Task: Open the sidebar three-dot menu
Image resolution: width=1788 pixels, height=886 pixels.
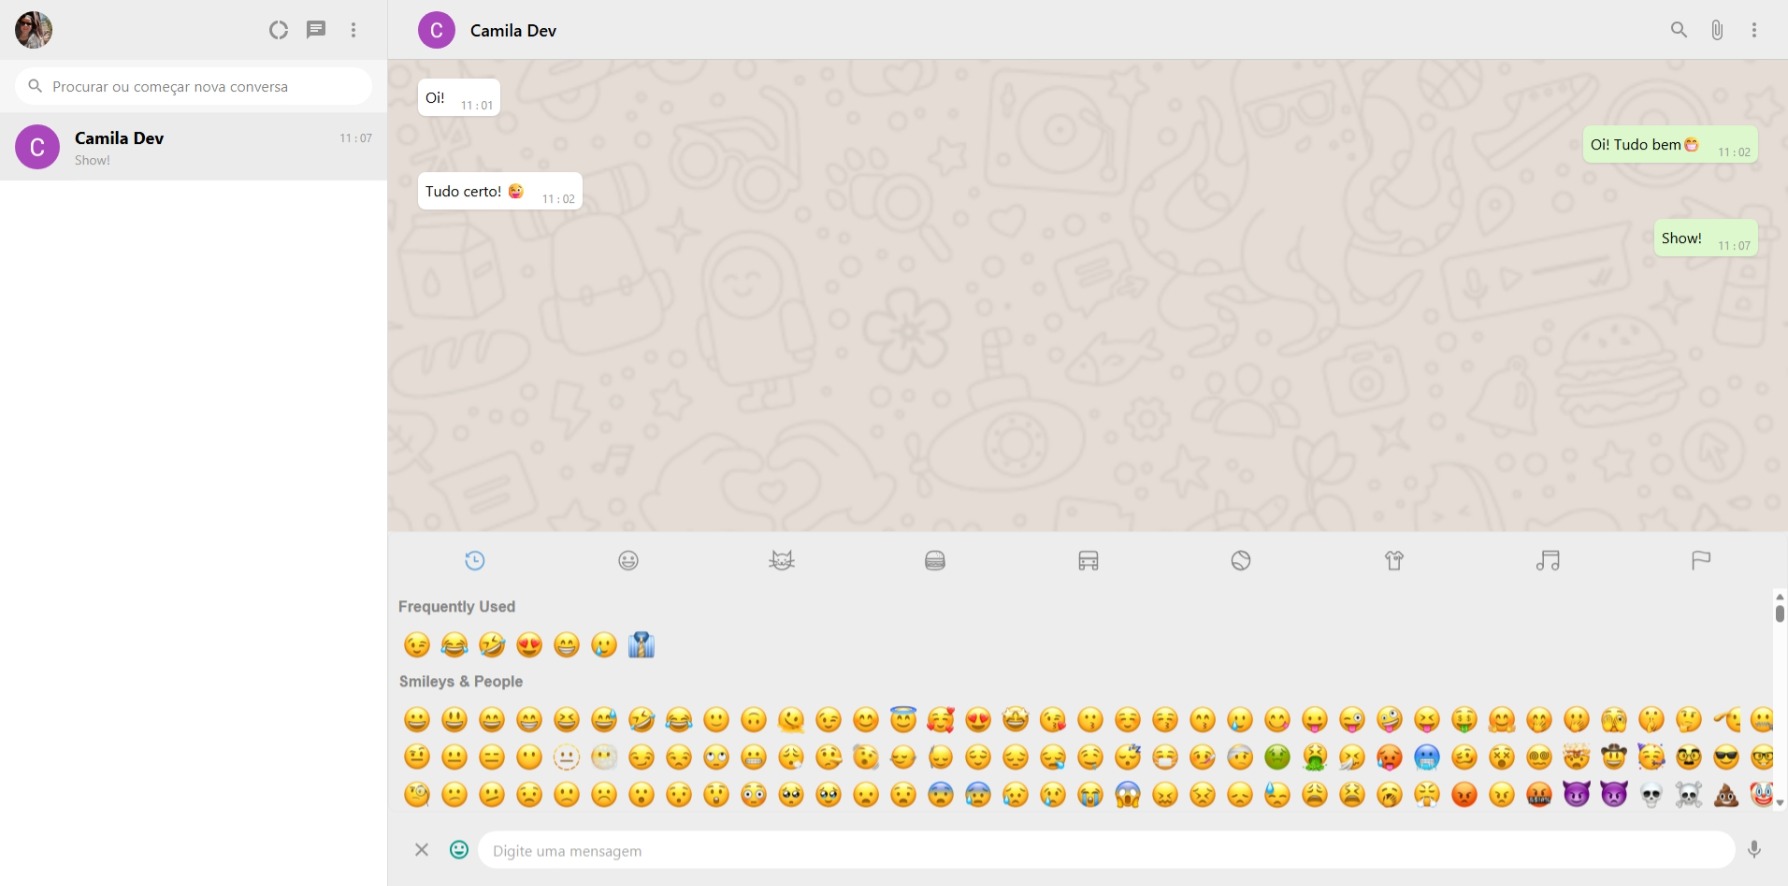Action: pos(353,30)
